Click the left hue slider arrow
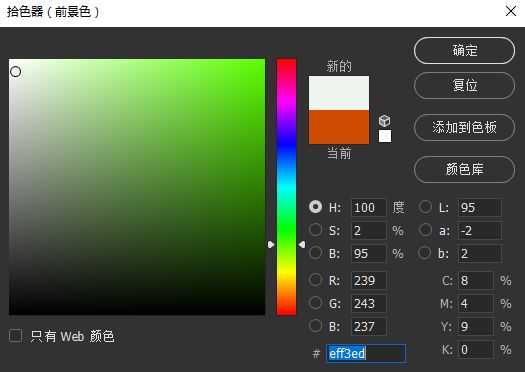Image resolution: width=525 pixels, height=372 pixels. tap(271, 244)
